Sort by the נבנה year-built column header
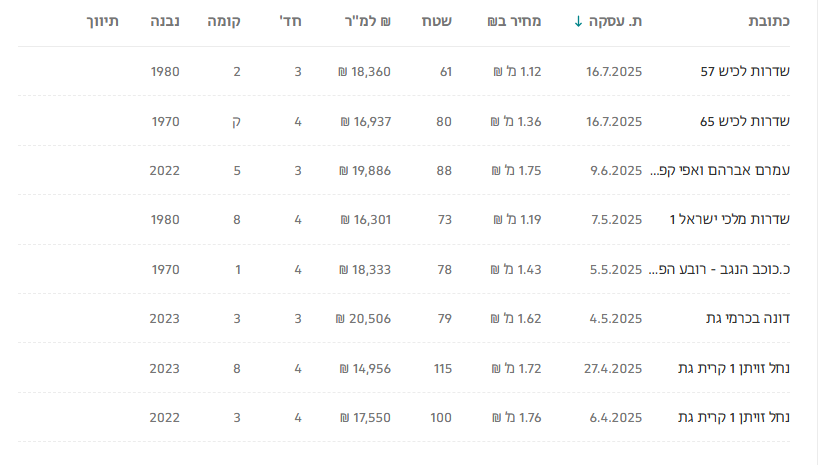The image size is (820, 465). tap(165, 21)
